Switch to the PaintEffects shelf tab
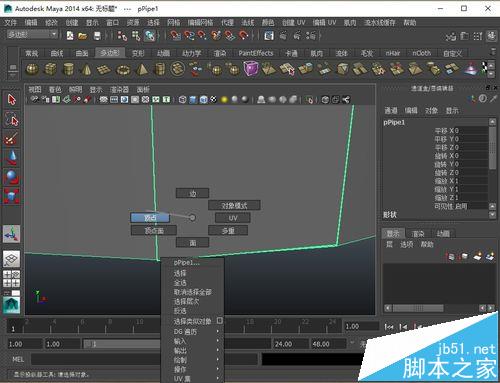 pos(256,53)
